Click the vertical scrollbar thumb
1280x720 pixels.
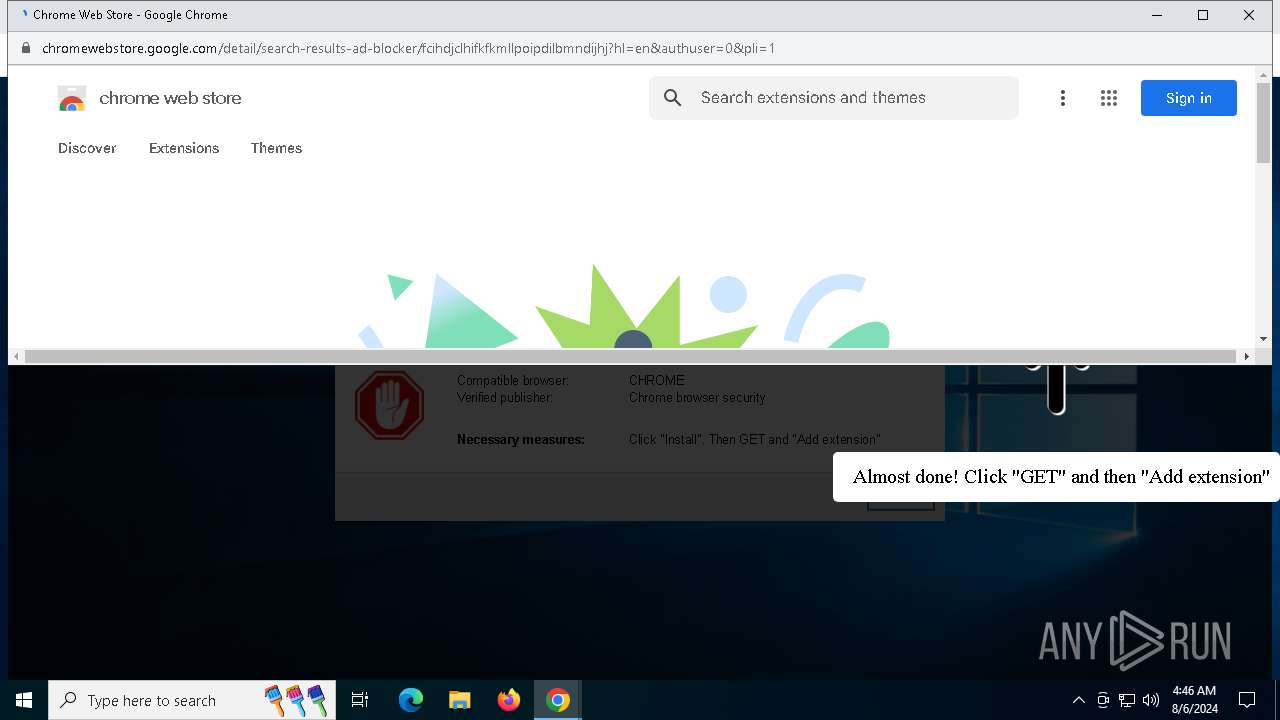click(1263, 123)
